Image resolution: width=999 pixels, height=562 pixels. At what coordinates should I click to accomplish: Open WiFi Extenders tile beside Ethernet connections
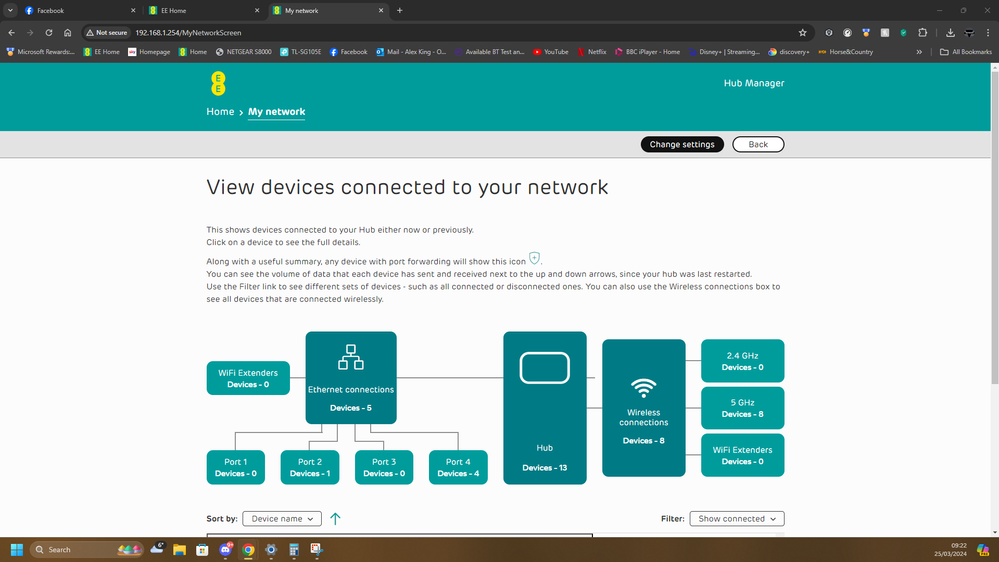click(248, 378)
